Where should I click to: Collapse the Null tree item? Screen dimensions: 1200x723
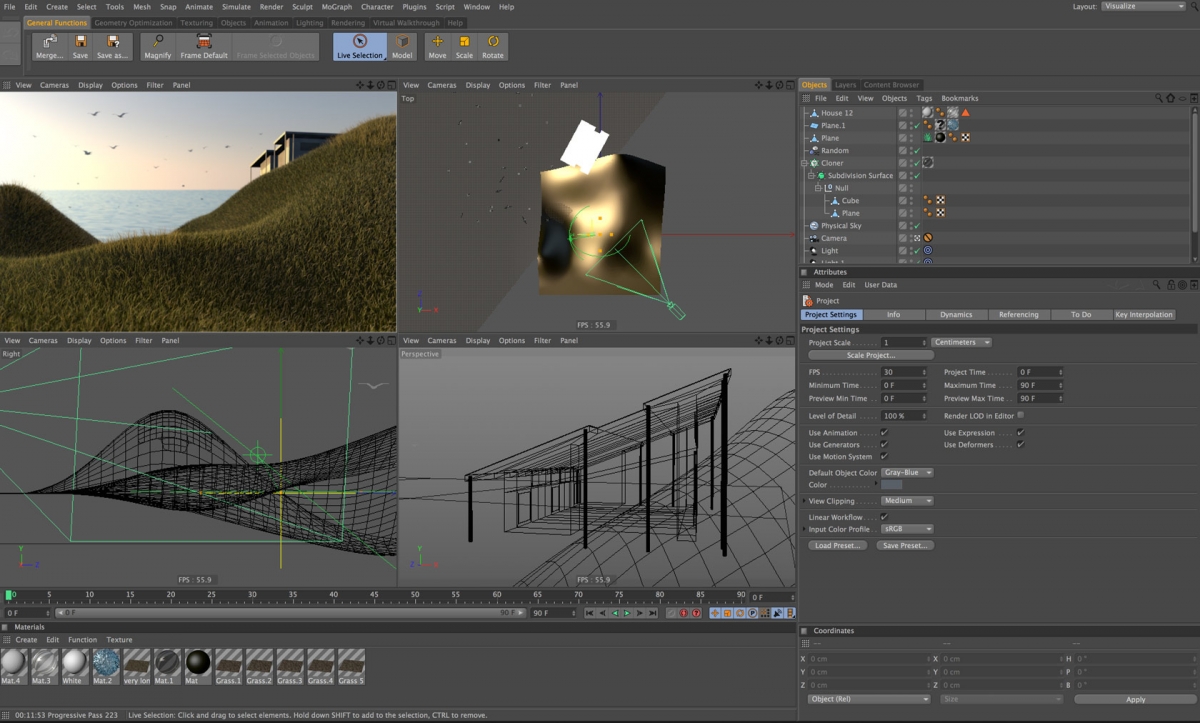(818, 188)
